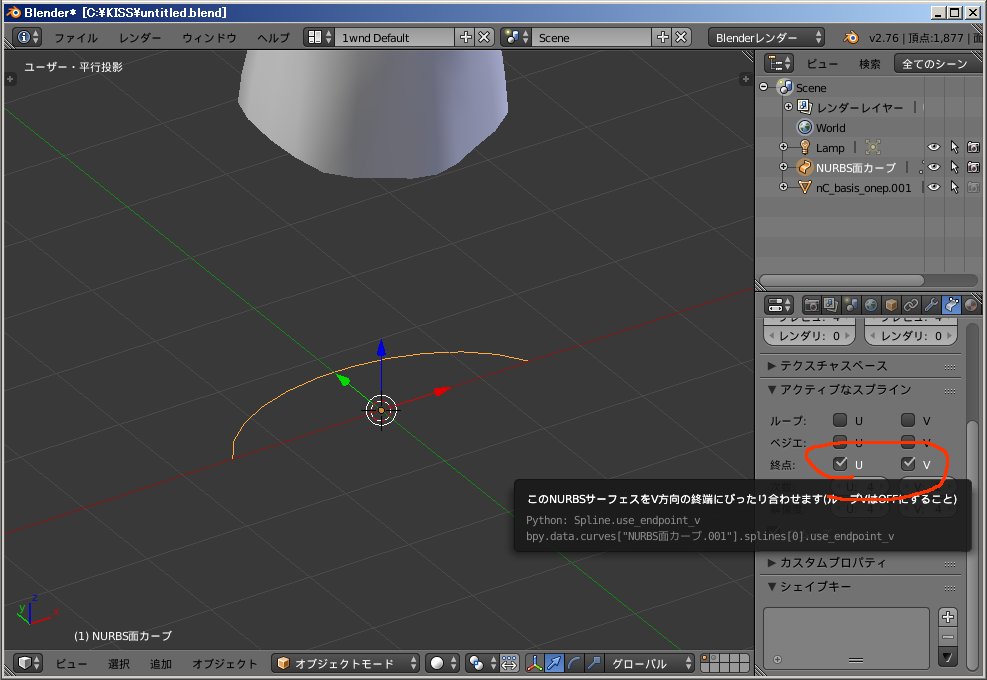Screen dimensions: 987x680
Task: Hide nC_basis_onep.001 using its eye icon
Action: tap(934, 188)
